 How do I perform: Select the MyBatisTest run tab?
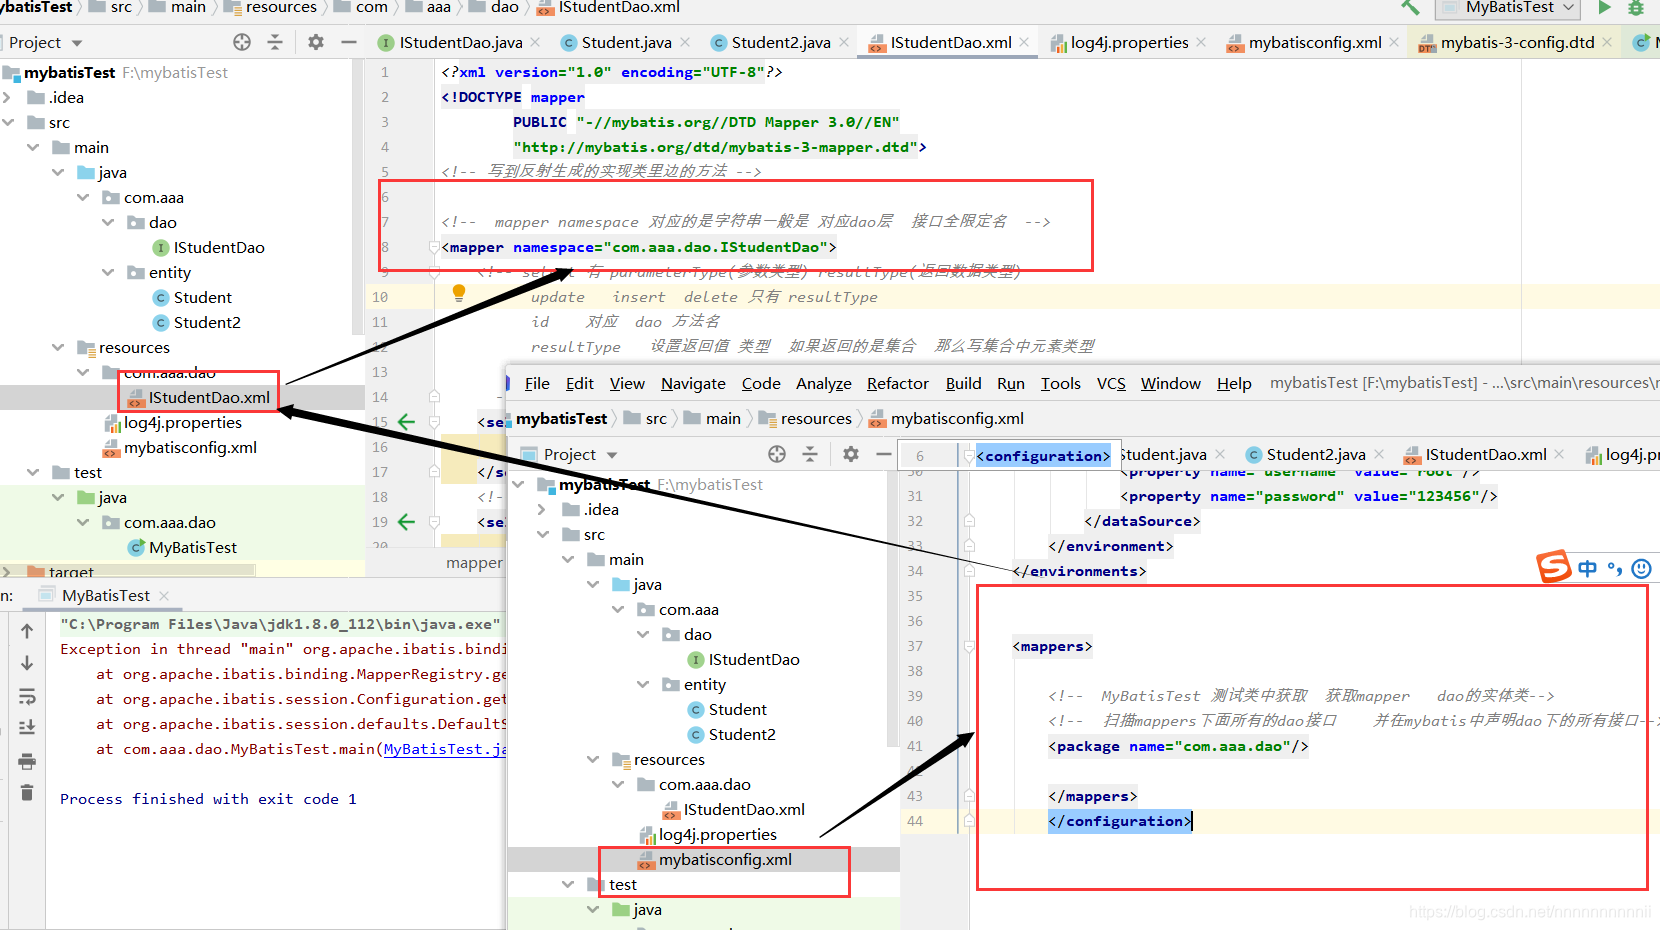[x=105, y=595]
